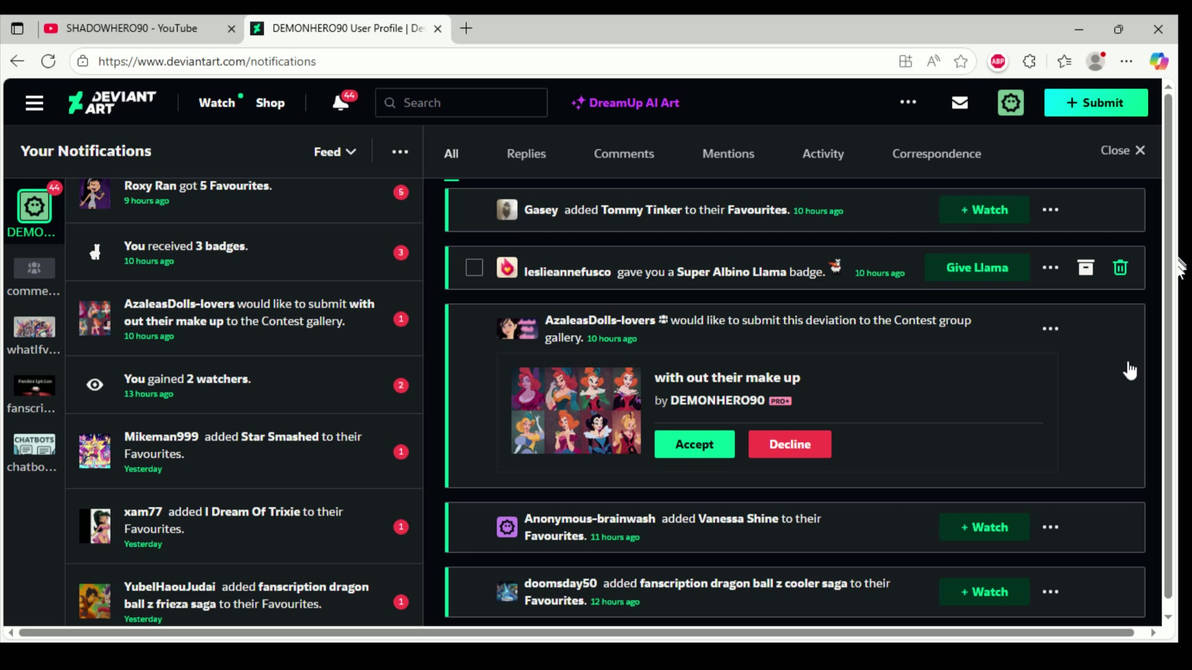The image size is (1192, 670).
Task: Open the DreamUp AI Art link
Action: [x=625, y=103]
